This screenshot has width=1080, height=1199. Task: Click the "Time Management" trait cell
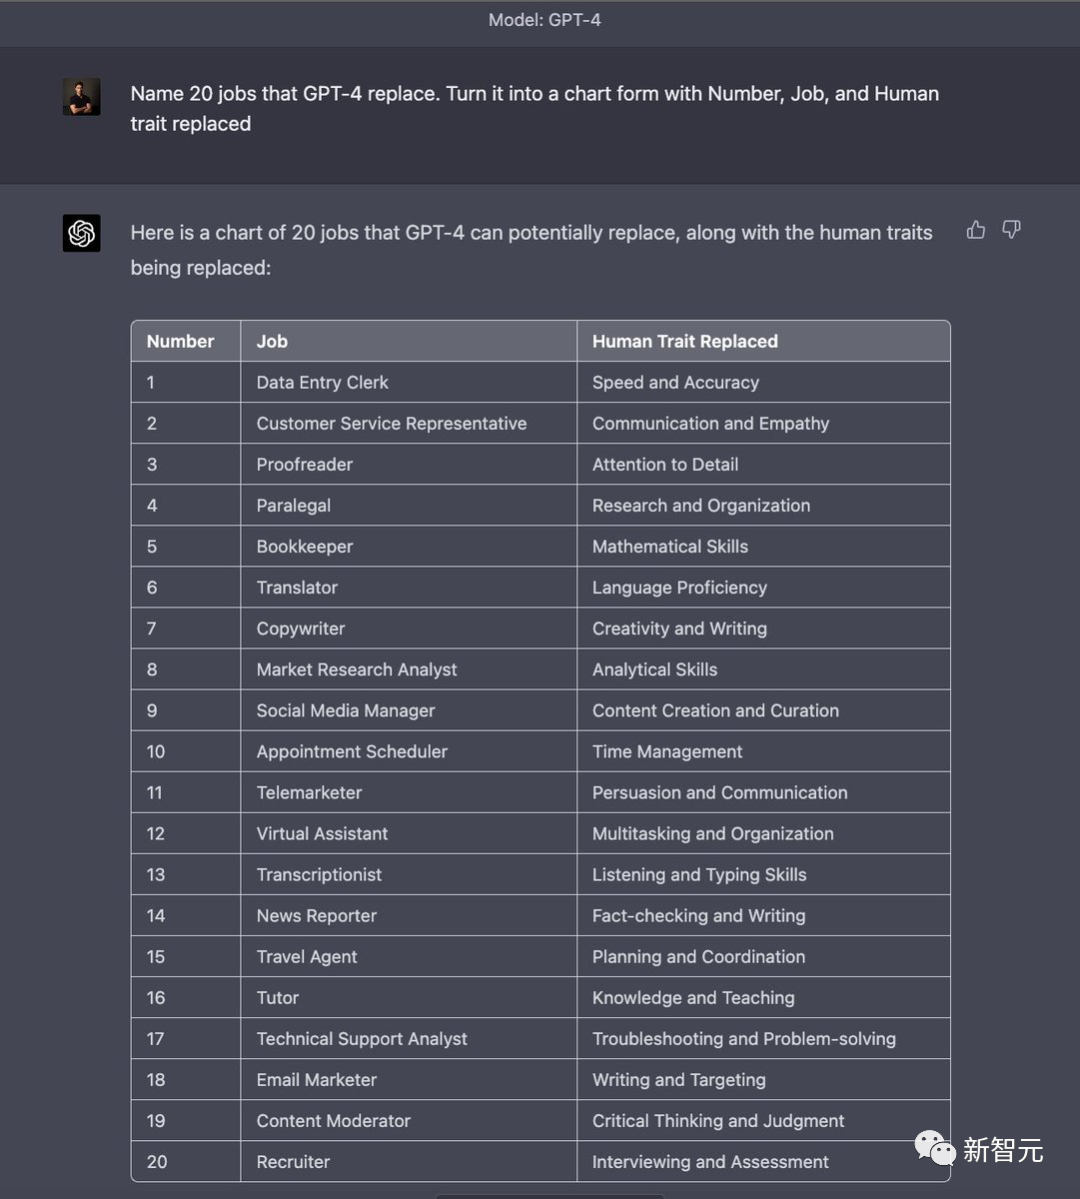[x=667, y=751]
